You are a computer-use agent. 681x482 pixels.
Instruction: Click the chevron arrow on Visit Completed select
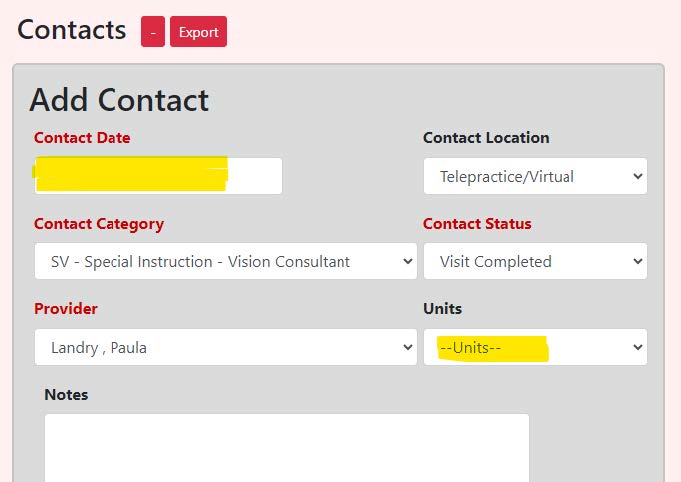(x=638, y=262)
